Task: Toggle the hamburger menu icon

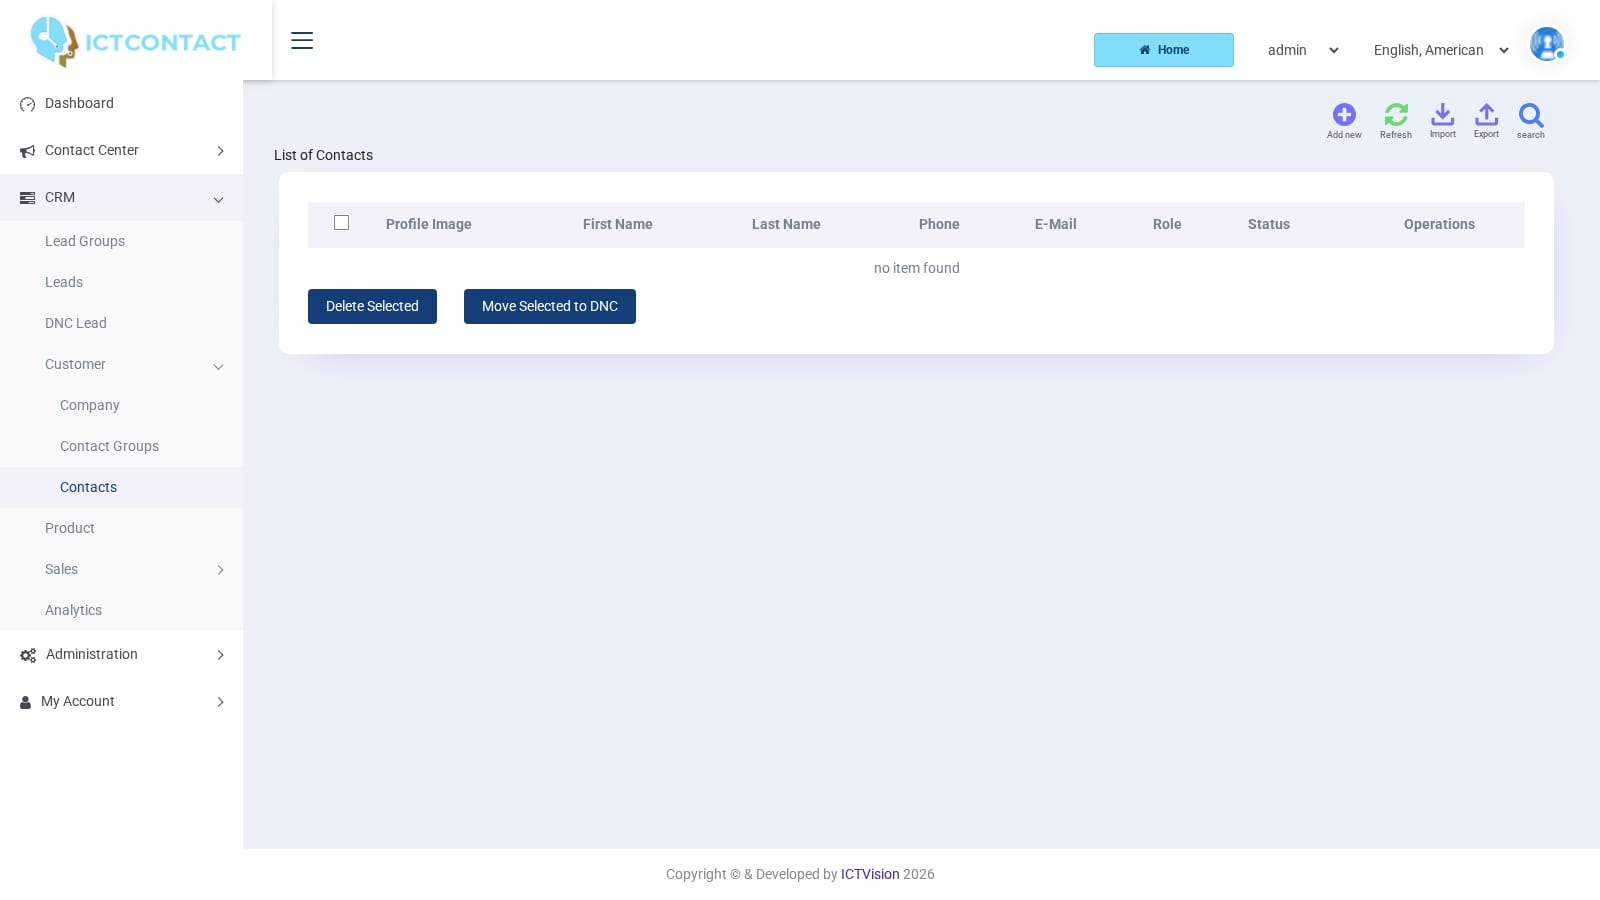Action: point(302,40)
